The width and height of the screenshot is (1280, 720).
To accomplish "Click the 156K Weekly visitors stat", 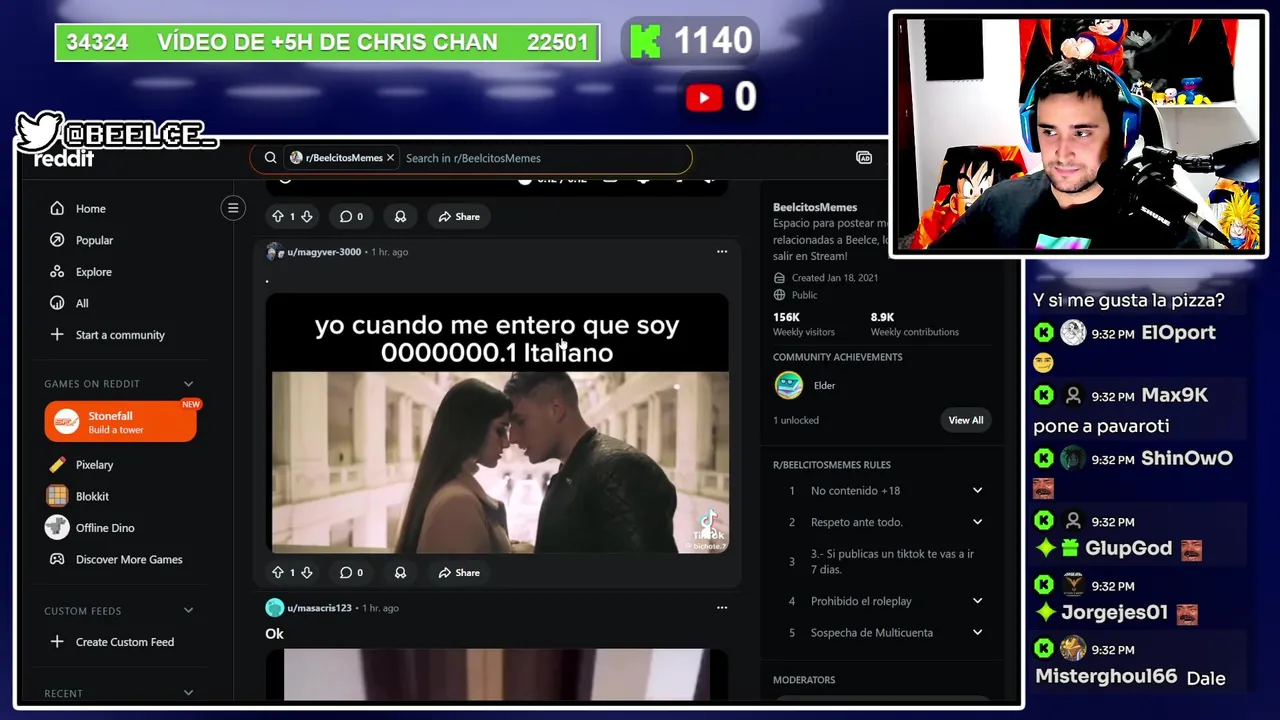I will coord(803,324).
